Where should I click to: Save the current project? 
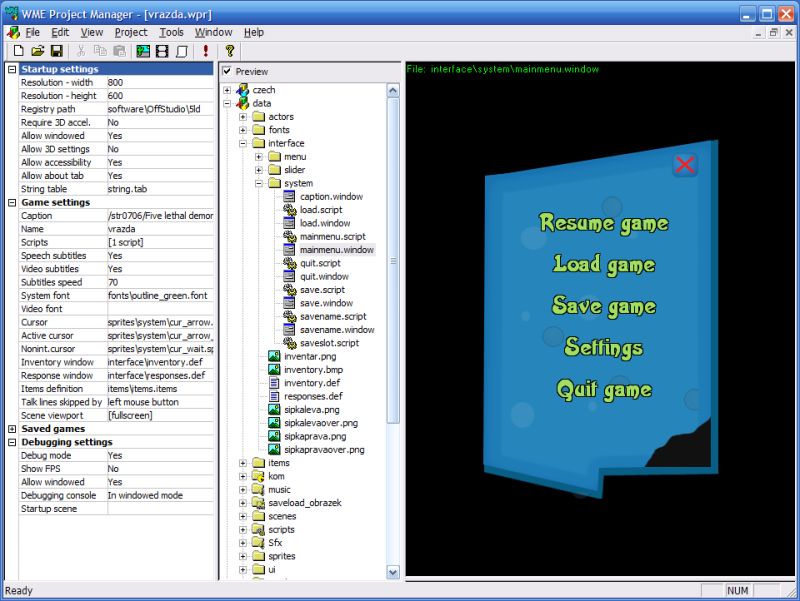59,49
